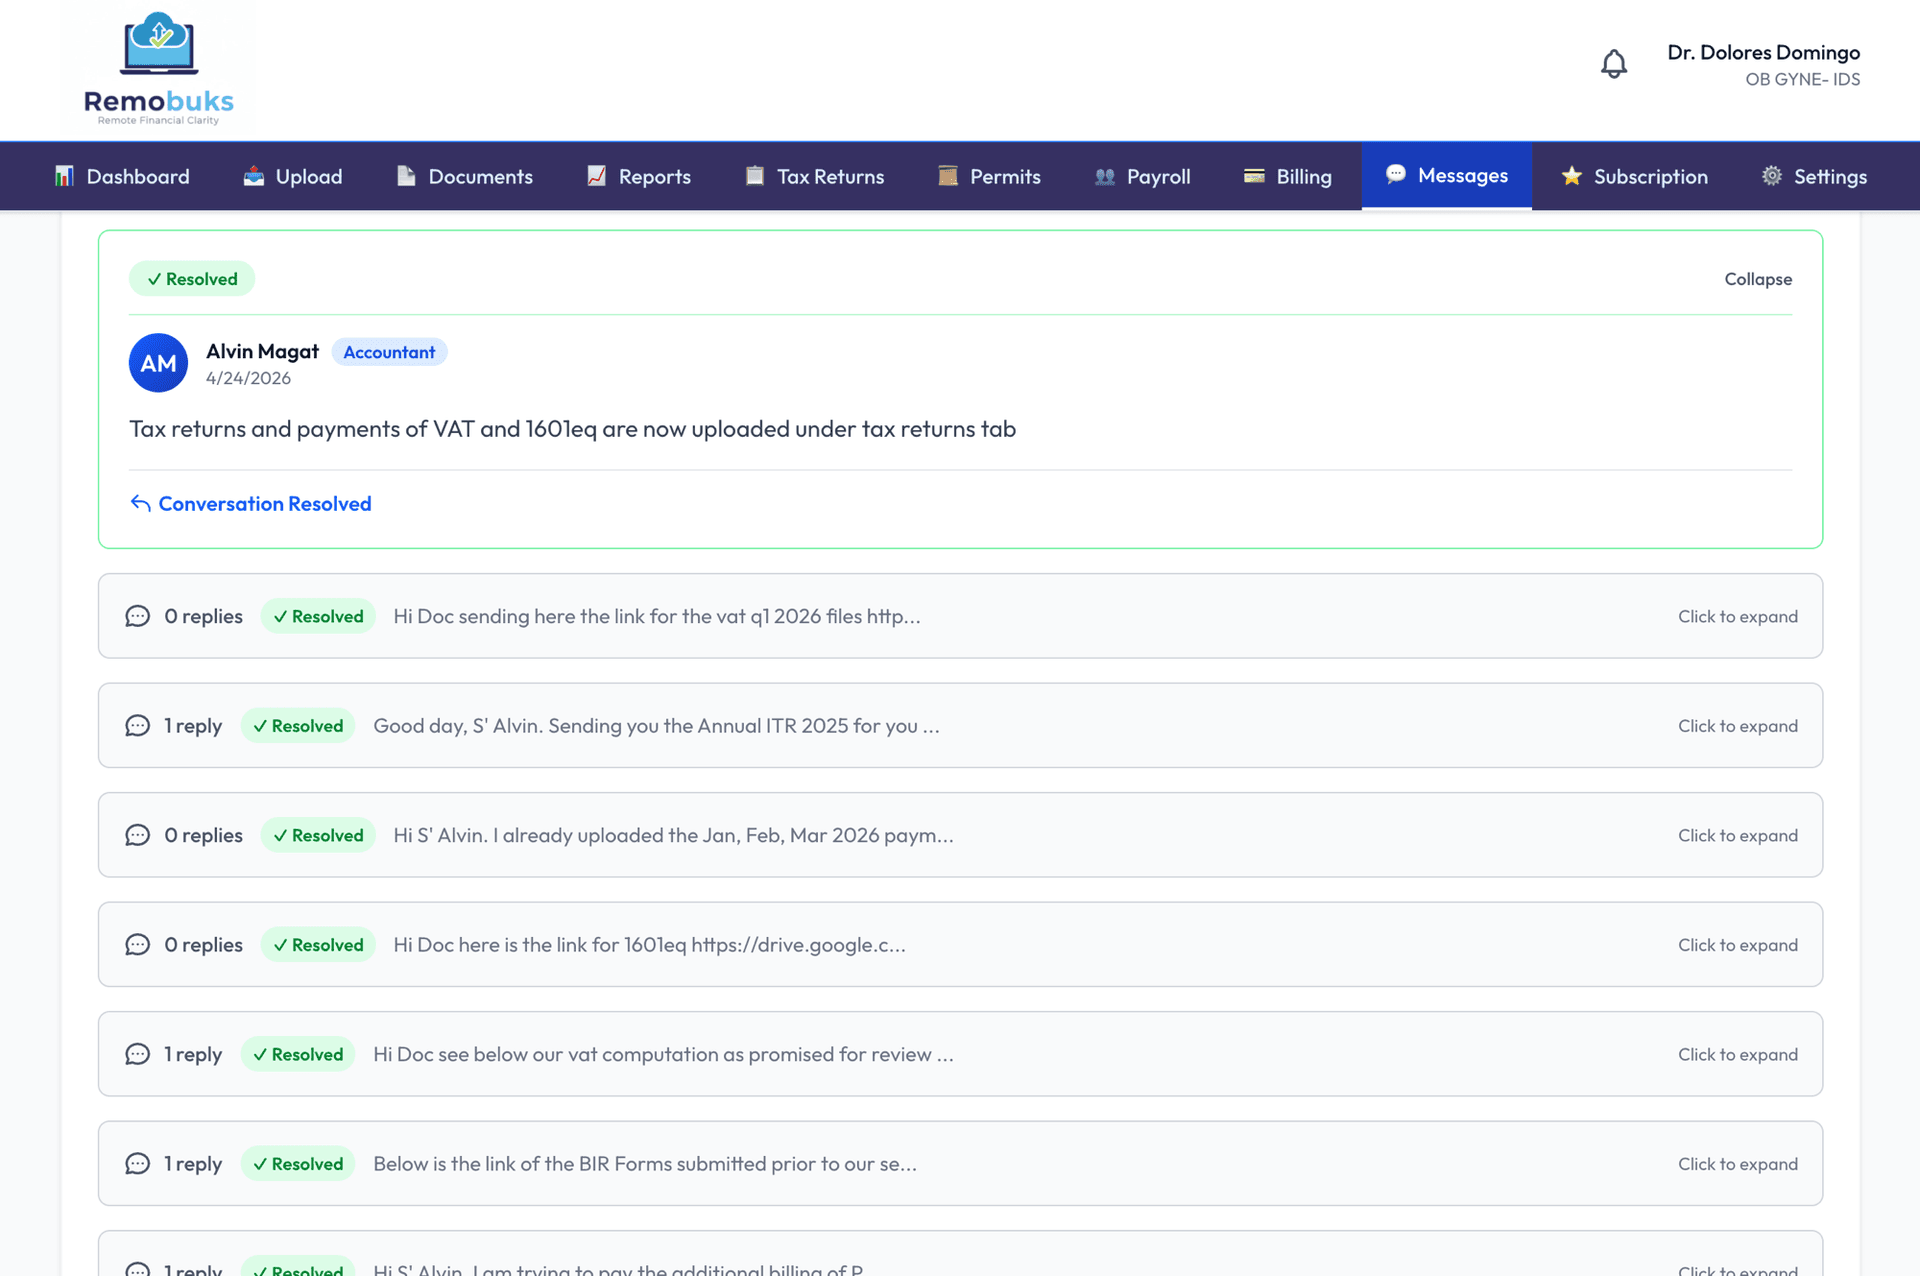The width and height of the screenshot is (1920, 1276).
Task: Click the Settings gear icon
Action: pos(1772,176)
